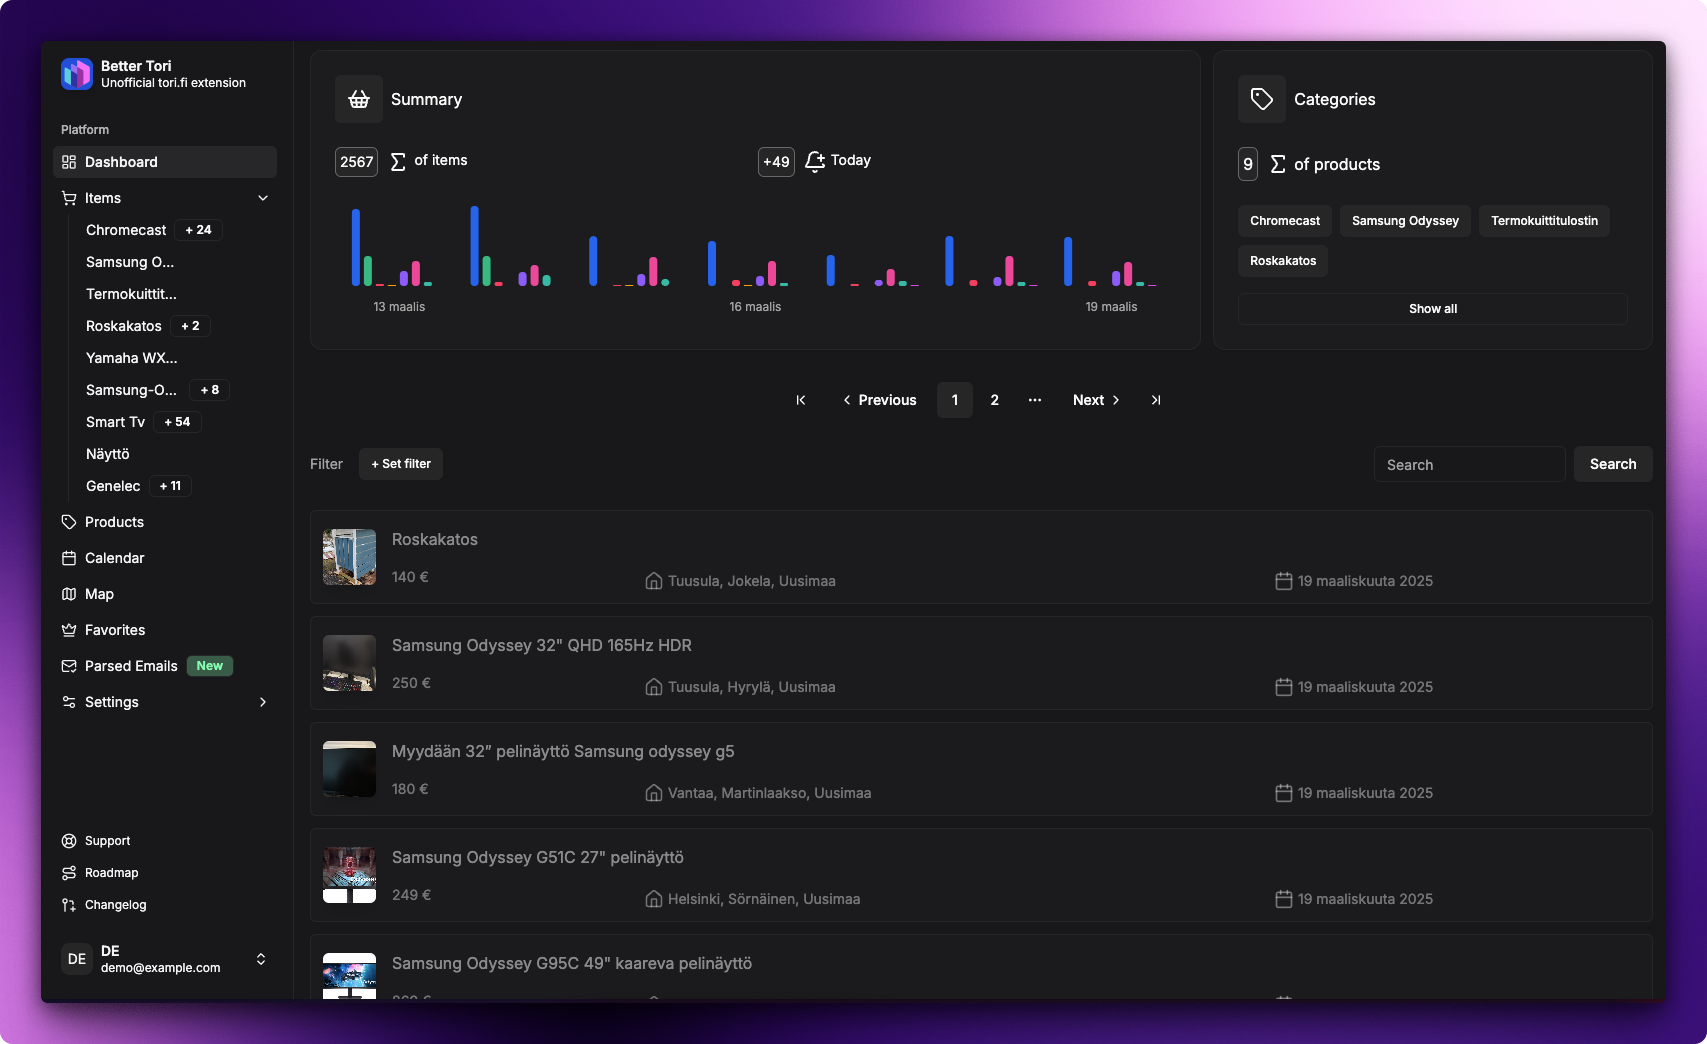This screenshot has height=1044, width=1707.
Task: Open the Calendar page
Action: point(165,558)
